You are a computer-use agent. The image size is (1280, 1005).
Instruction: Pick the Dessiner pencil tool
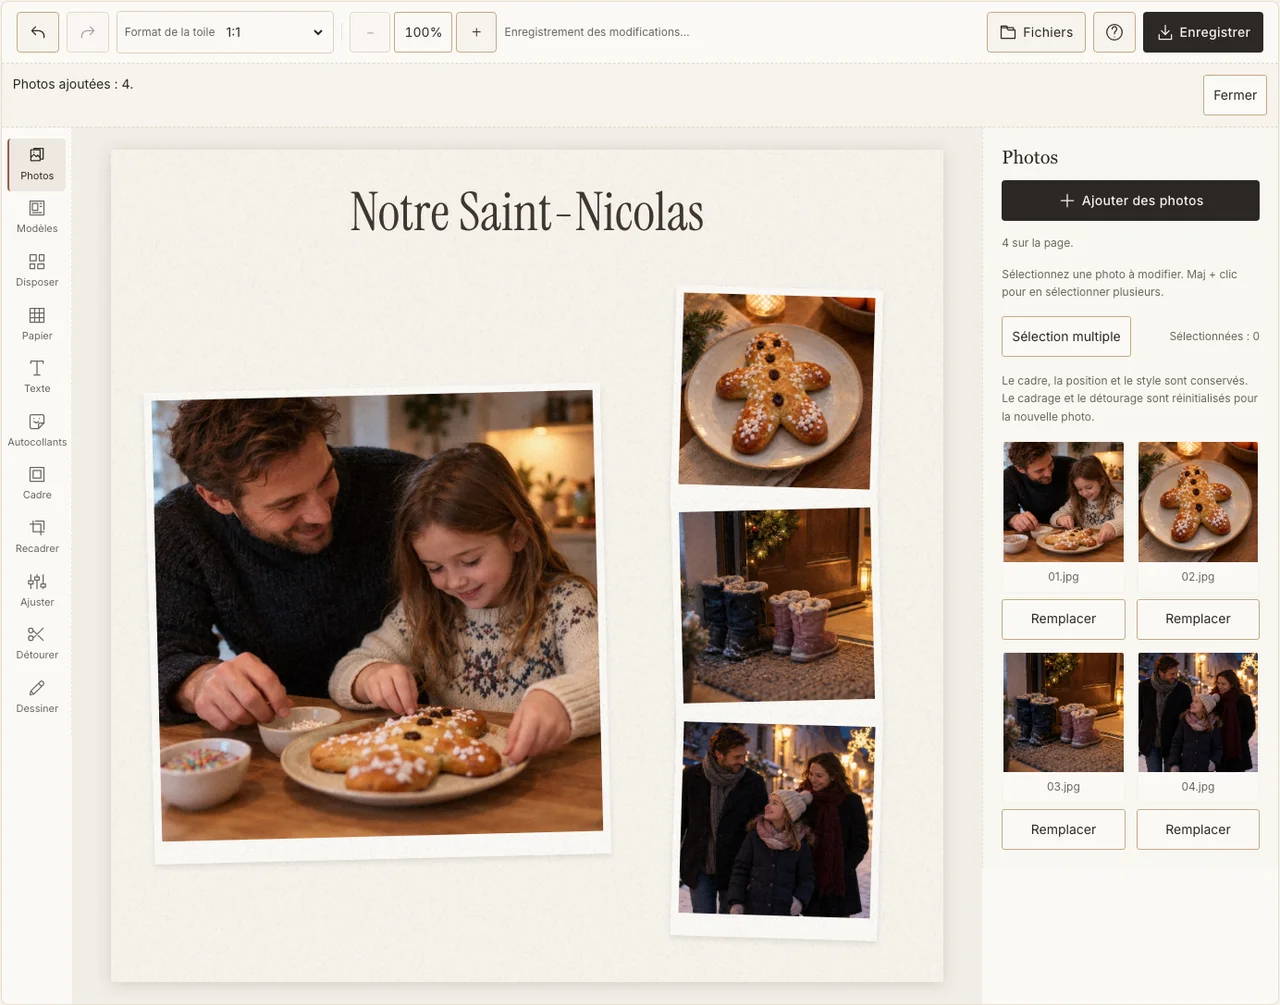[37, 696]
